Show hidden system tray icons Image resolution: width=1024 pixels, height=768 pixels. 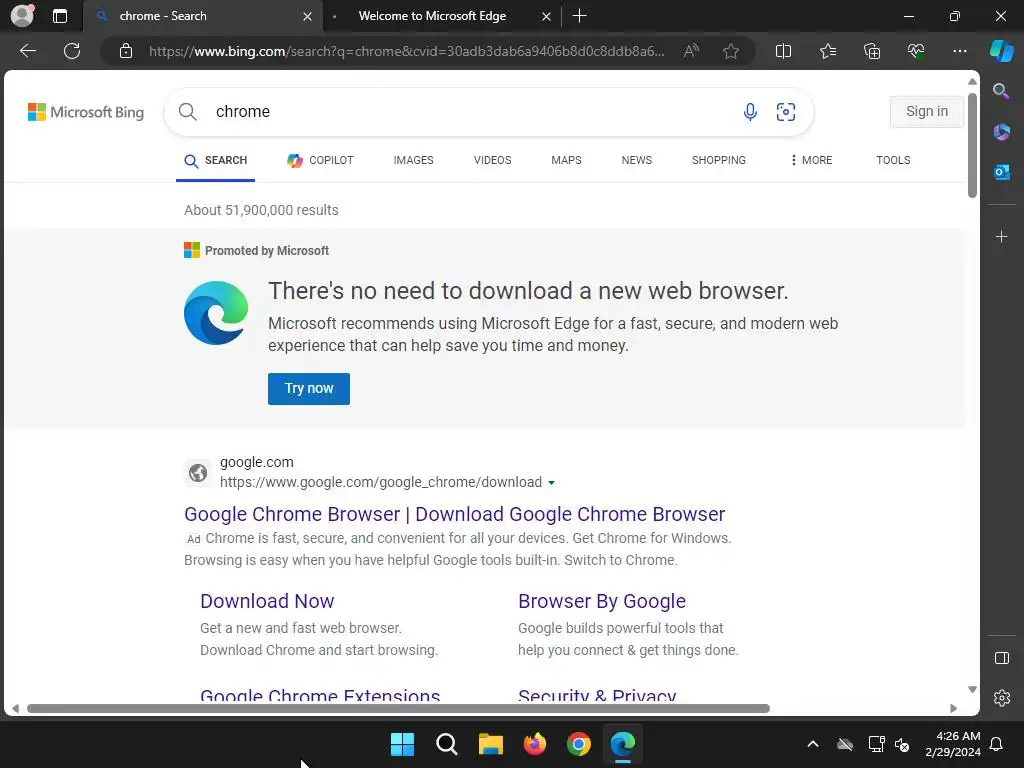(x=812, y=744)
